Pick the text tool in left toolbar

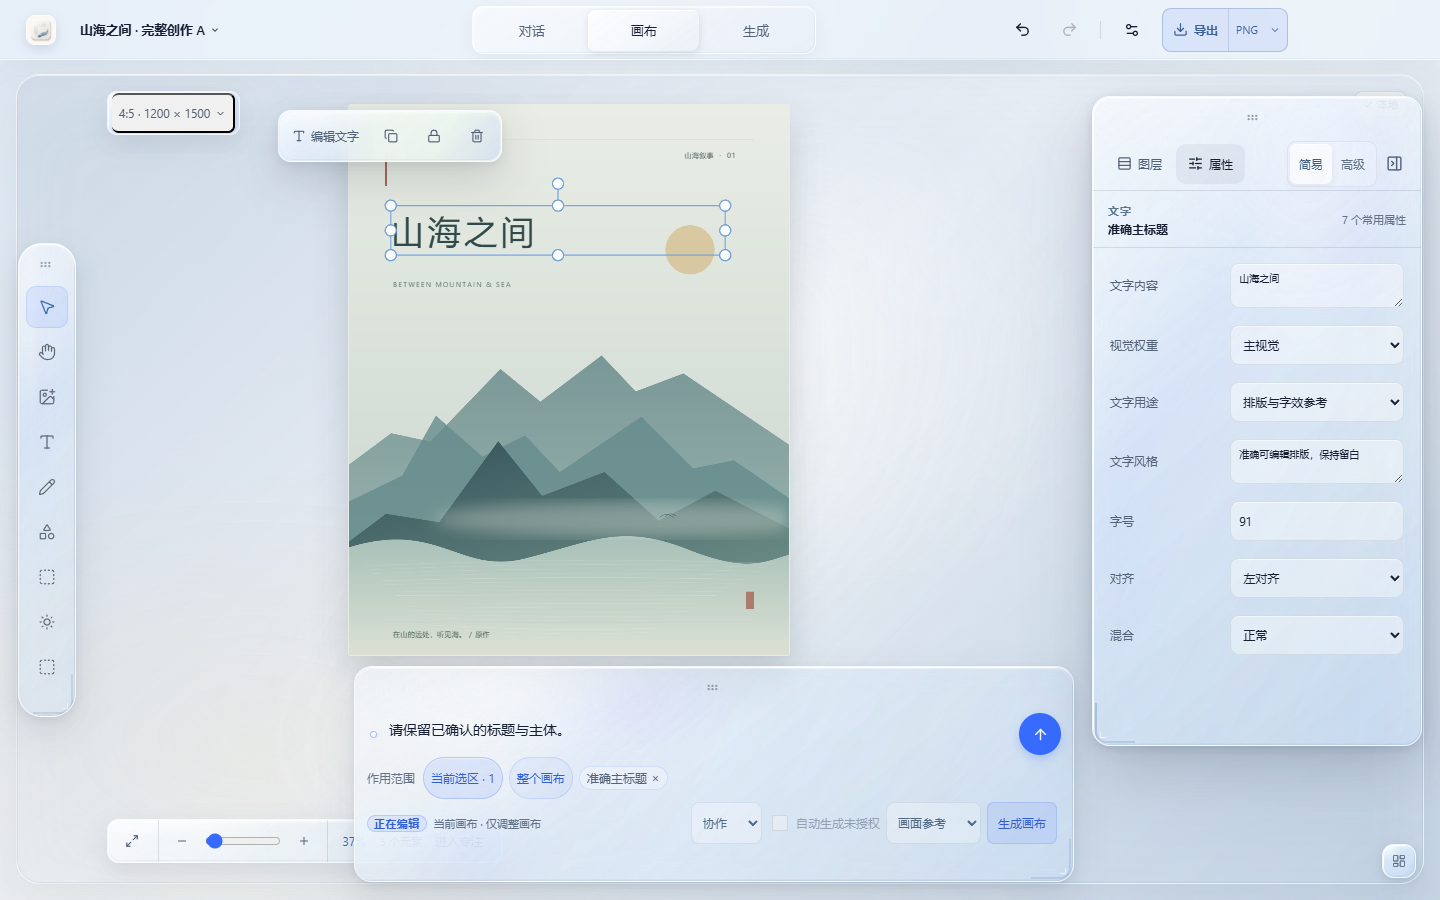tap(47, 442)
